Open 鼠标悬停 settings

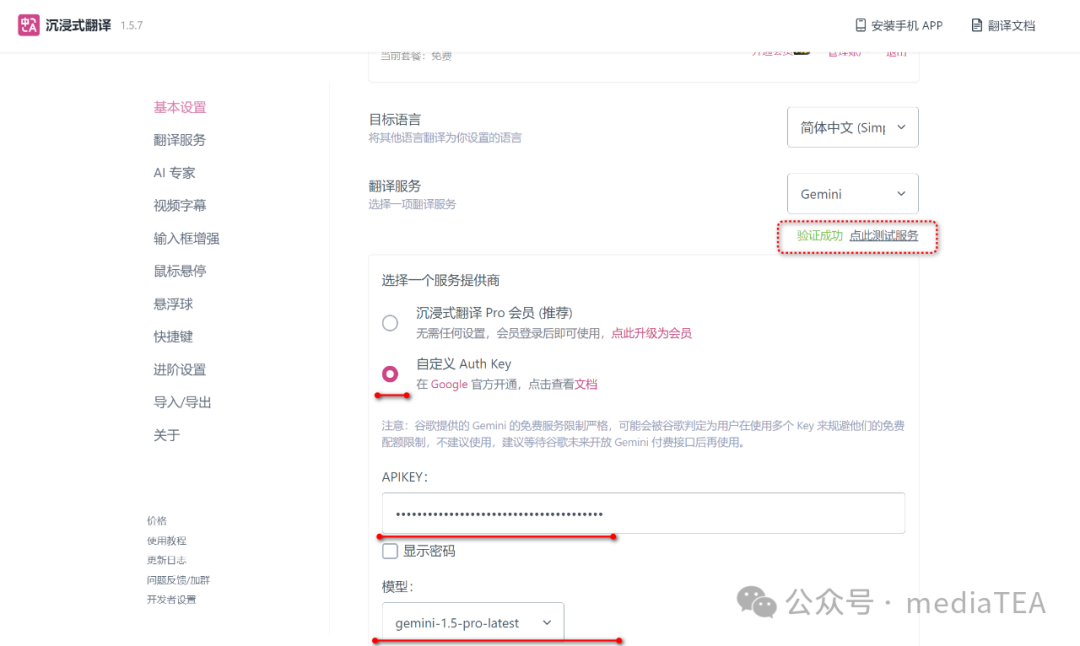point(180,271)
